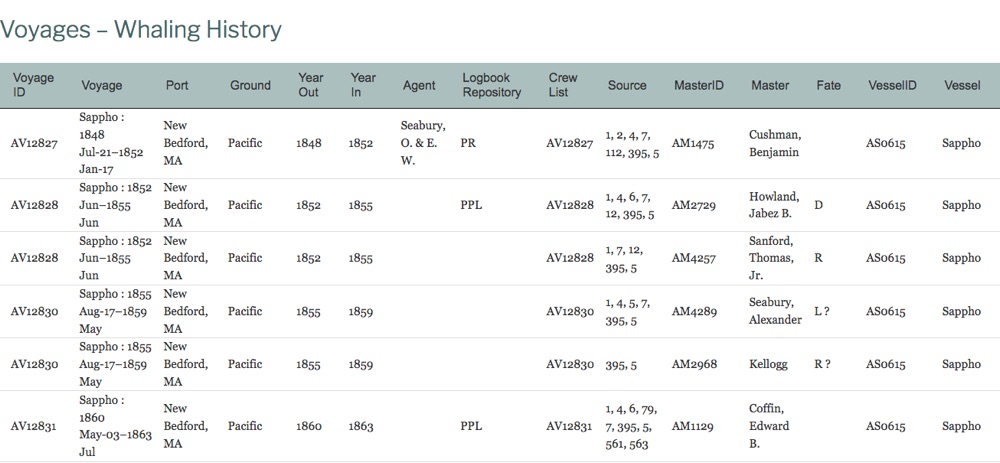1000x463 pixels.
Task: Sort by the Voyage ID column header
Action: point(32,85)
